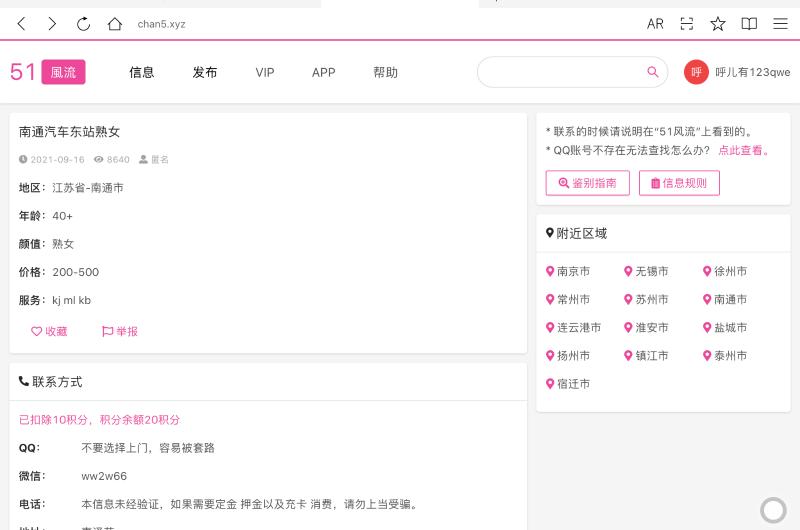The image size is (800, 530).
Task: Reload the page with refresh icon
Action: tap(83, 24)
